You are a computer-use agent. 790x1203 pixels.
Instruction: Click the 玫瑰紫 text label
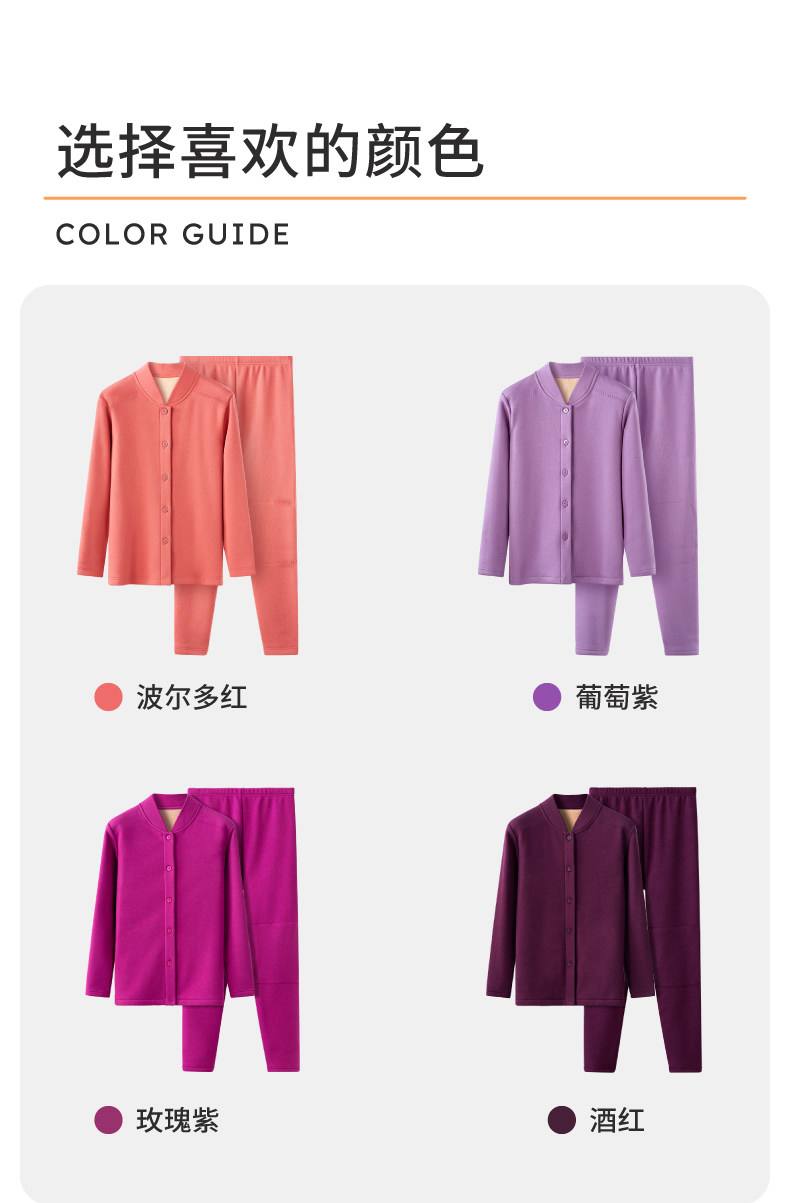click(178, 1120)
